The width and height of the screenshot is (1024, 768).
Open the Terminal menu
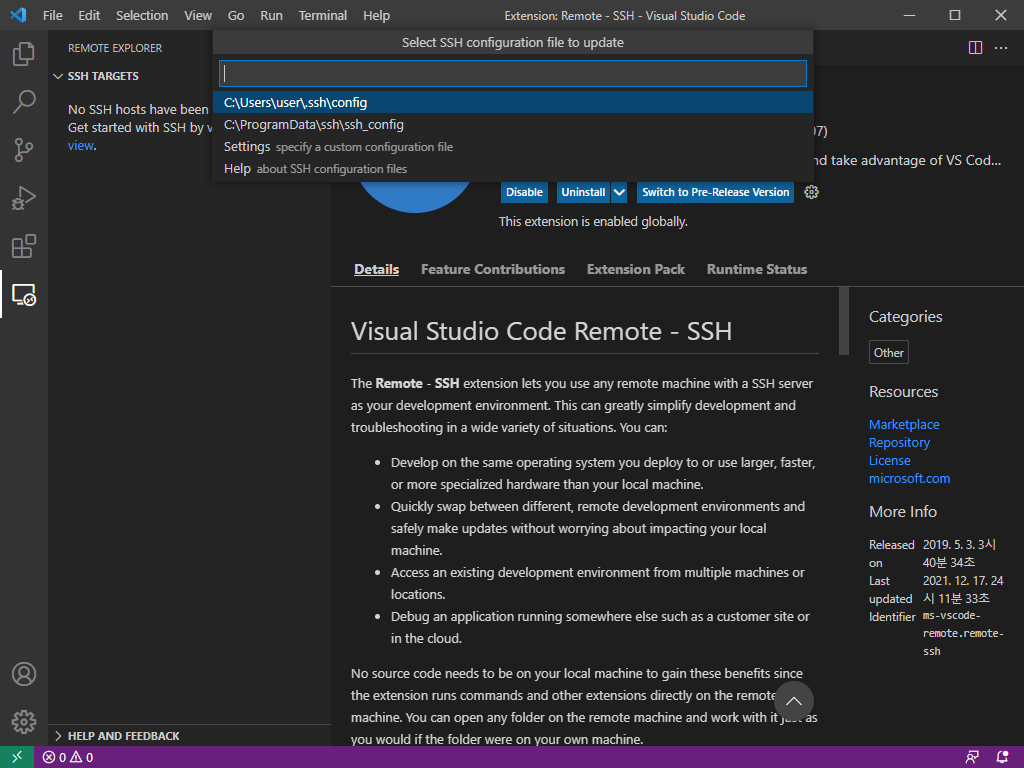point(323,15)
